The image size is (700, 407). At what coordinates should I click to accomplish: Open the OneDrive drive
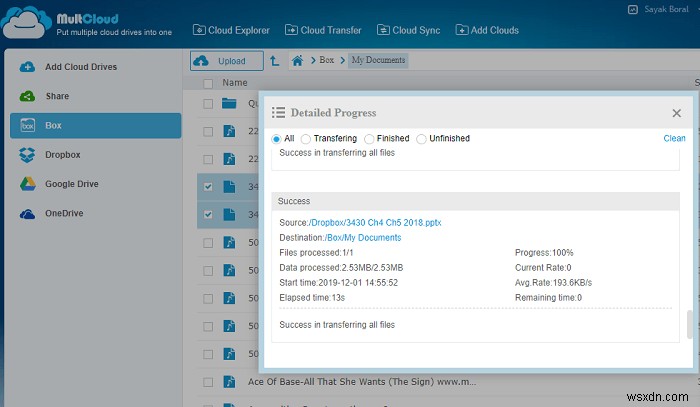64,213
